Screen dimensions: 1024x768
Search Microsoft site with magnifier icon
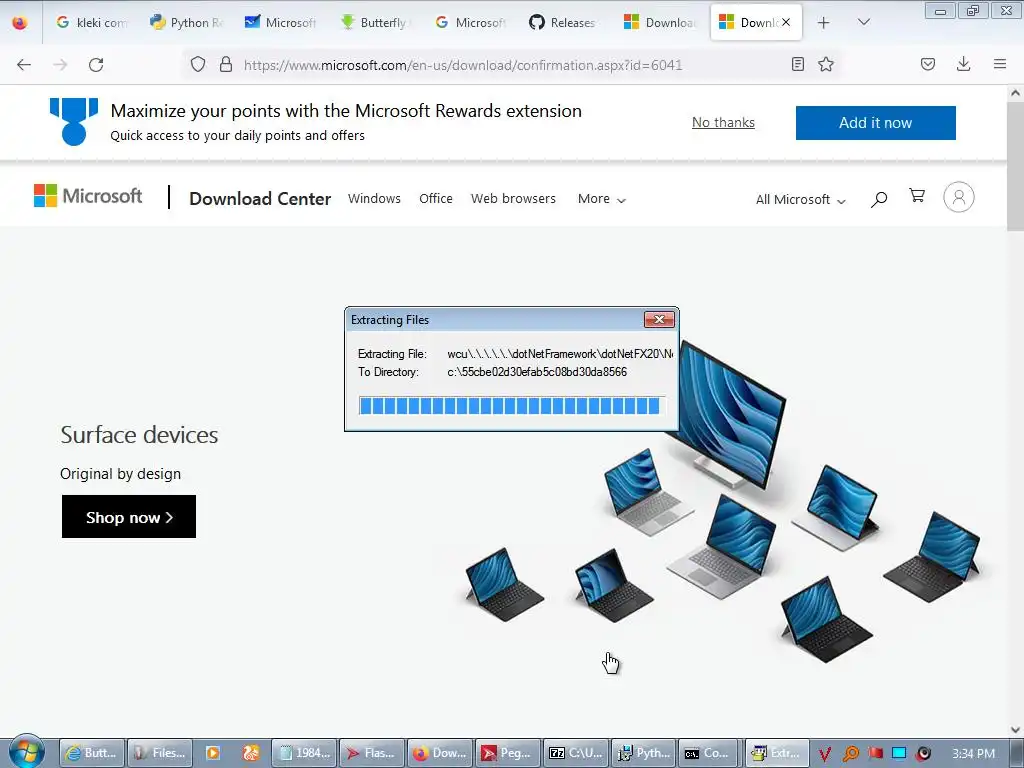click(879, 199)
